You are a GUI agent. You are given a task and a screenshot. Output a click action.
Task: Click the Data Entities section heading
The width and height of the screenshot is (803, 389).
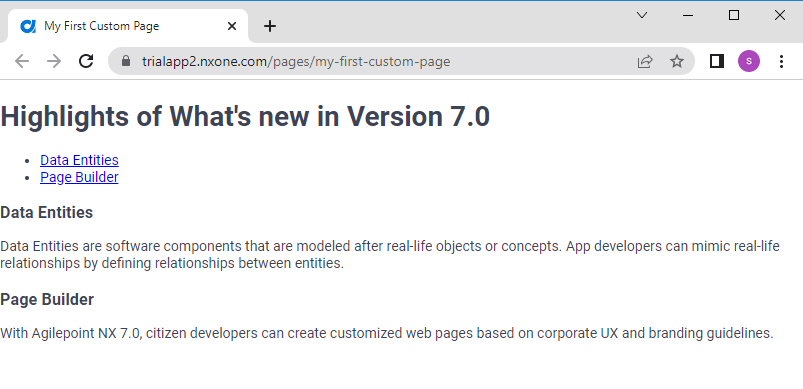tap(47, 212)
